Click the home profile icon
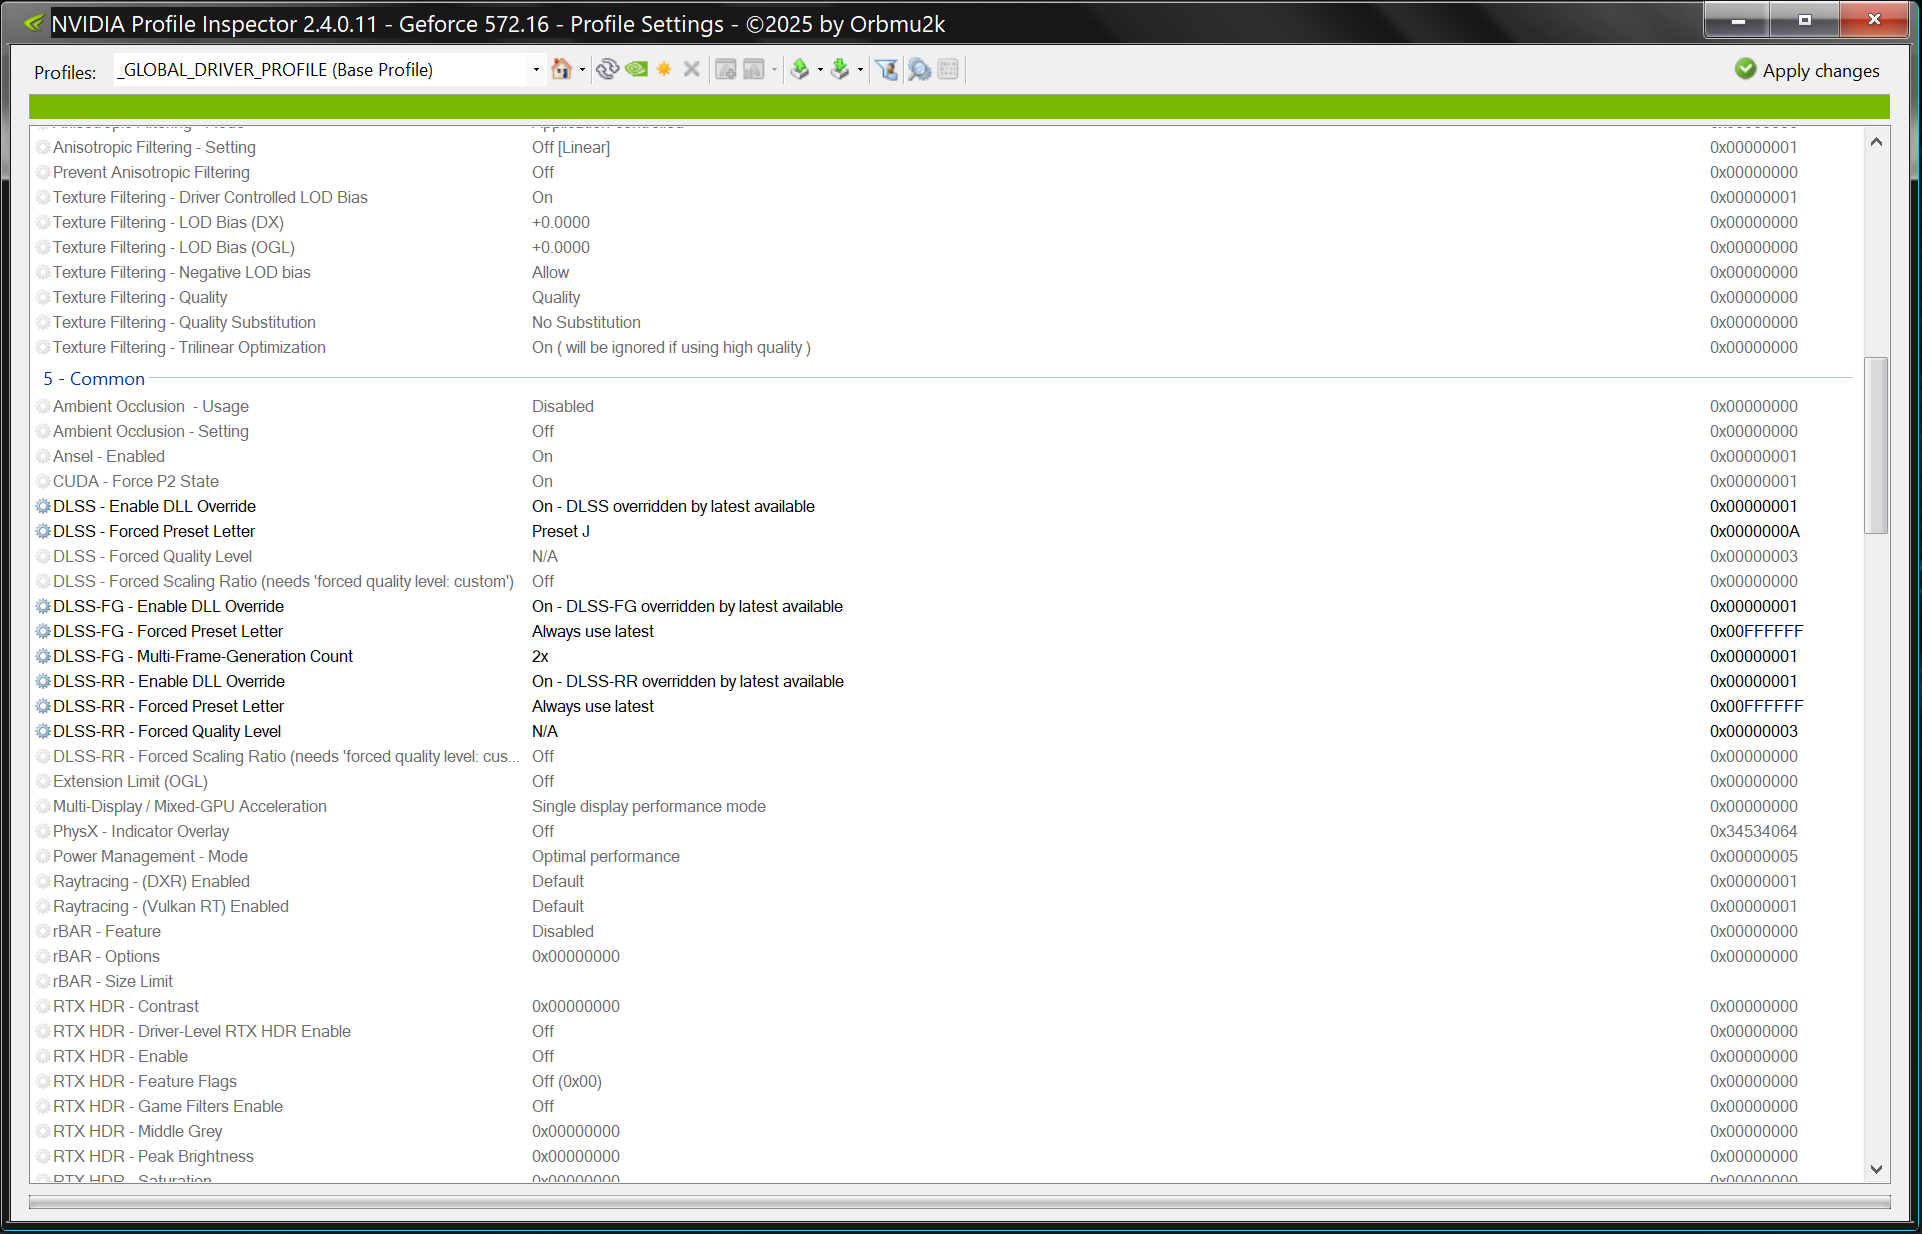This screenshot has width=1922, height=1234. pyautogui.click(x=561, y=69)
